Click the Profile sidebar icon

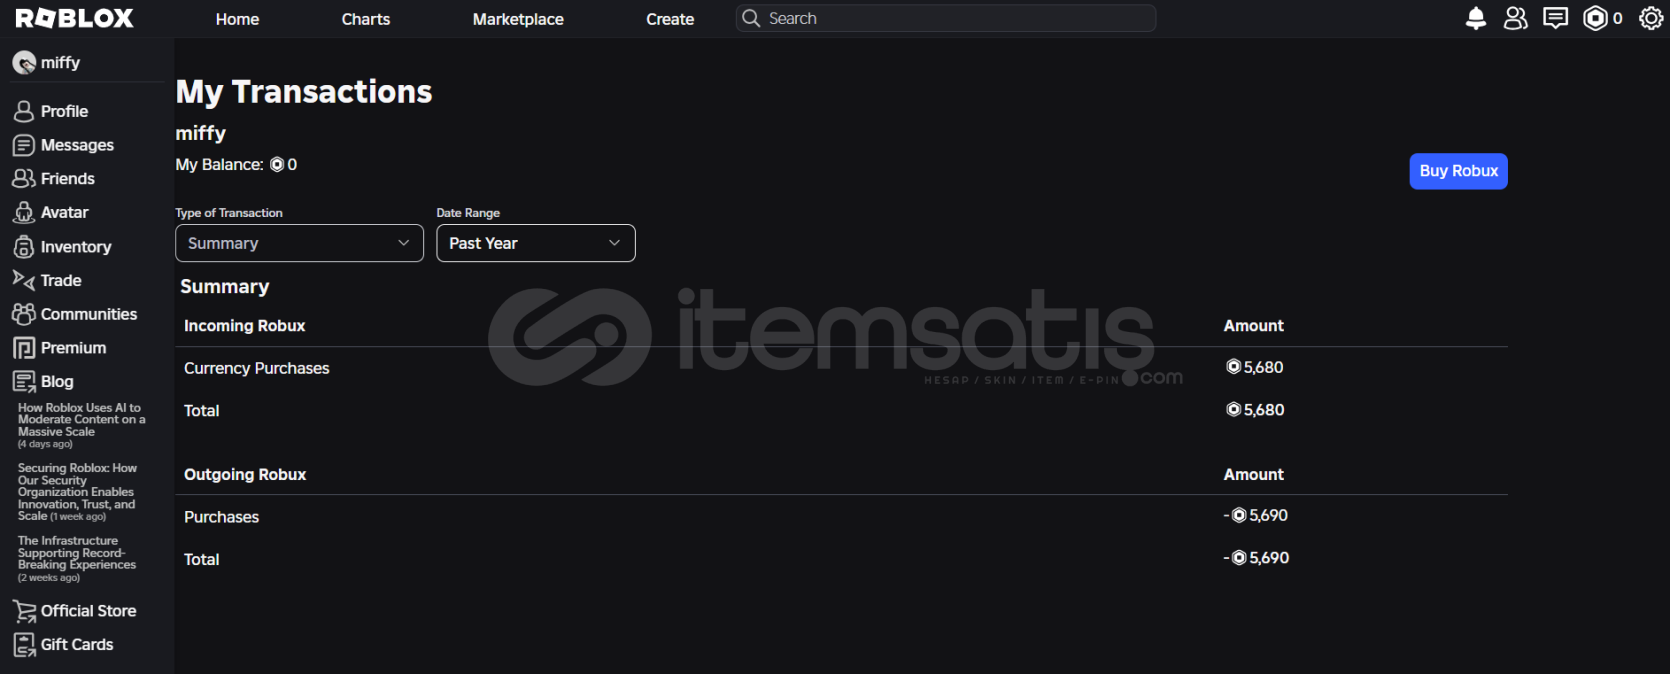point(24,111)
